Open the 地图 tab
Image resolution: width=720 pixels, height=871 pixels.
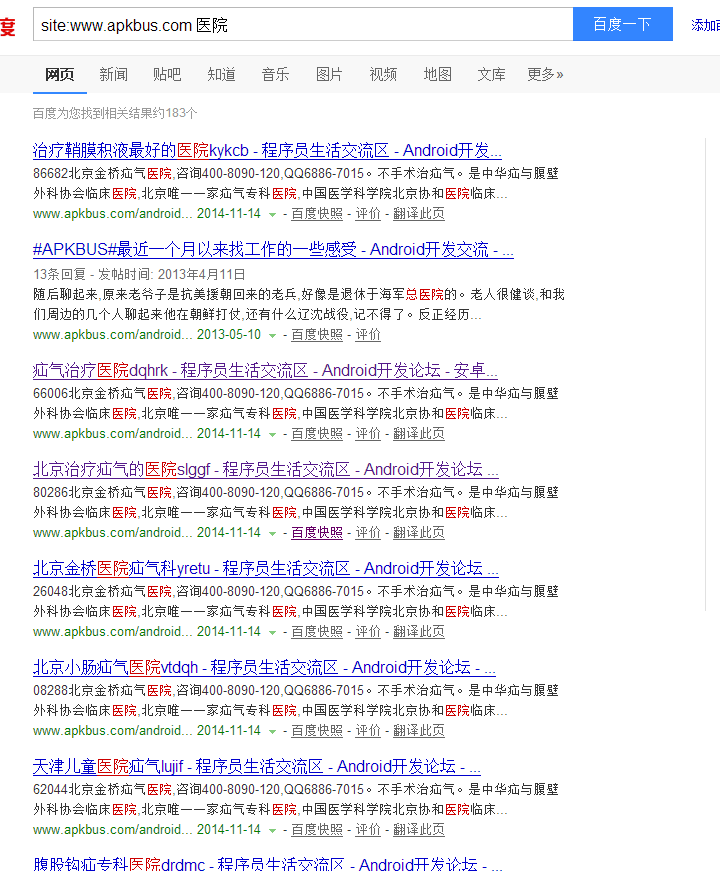click(x=437, y=74)
